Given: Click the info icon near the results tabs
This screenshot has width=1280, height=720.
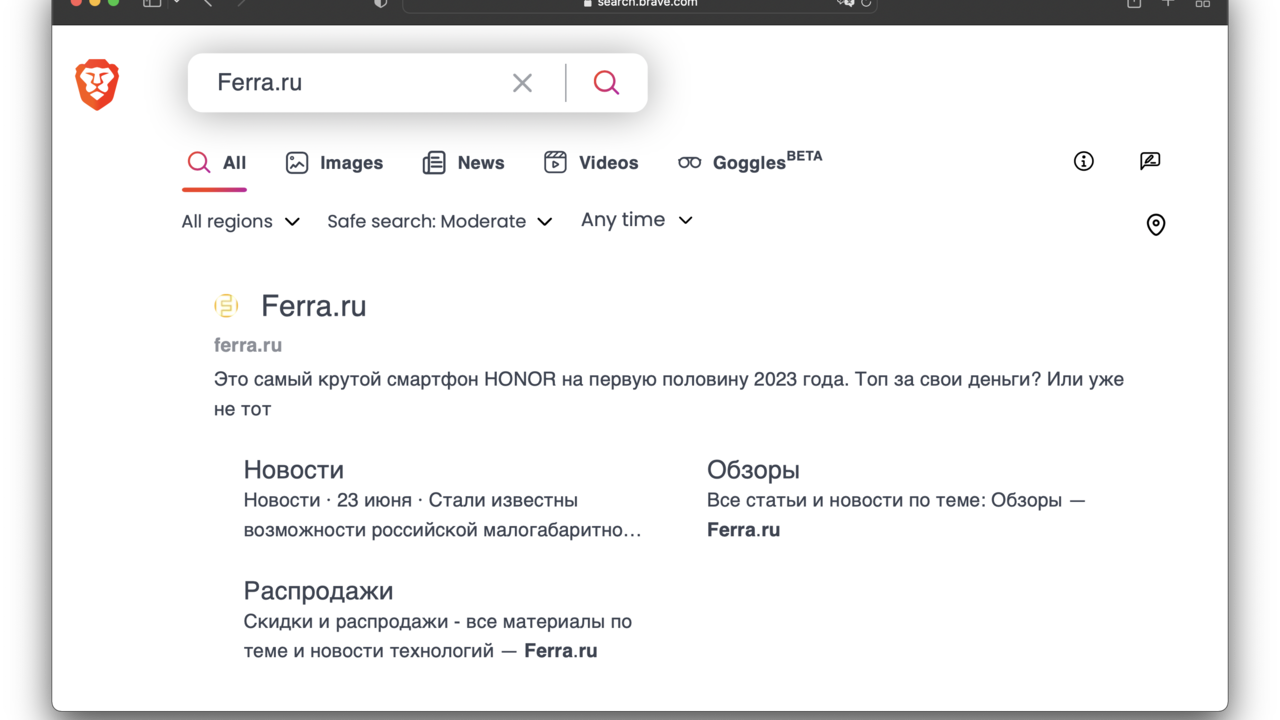Looking at the screenshot, I should click(1083, 161).
